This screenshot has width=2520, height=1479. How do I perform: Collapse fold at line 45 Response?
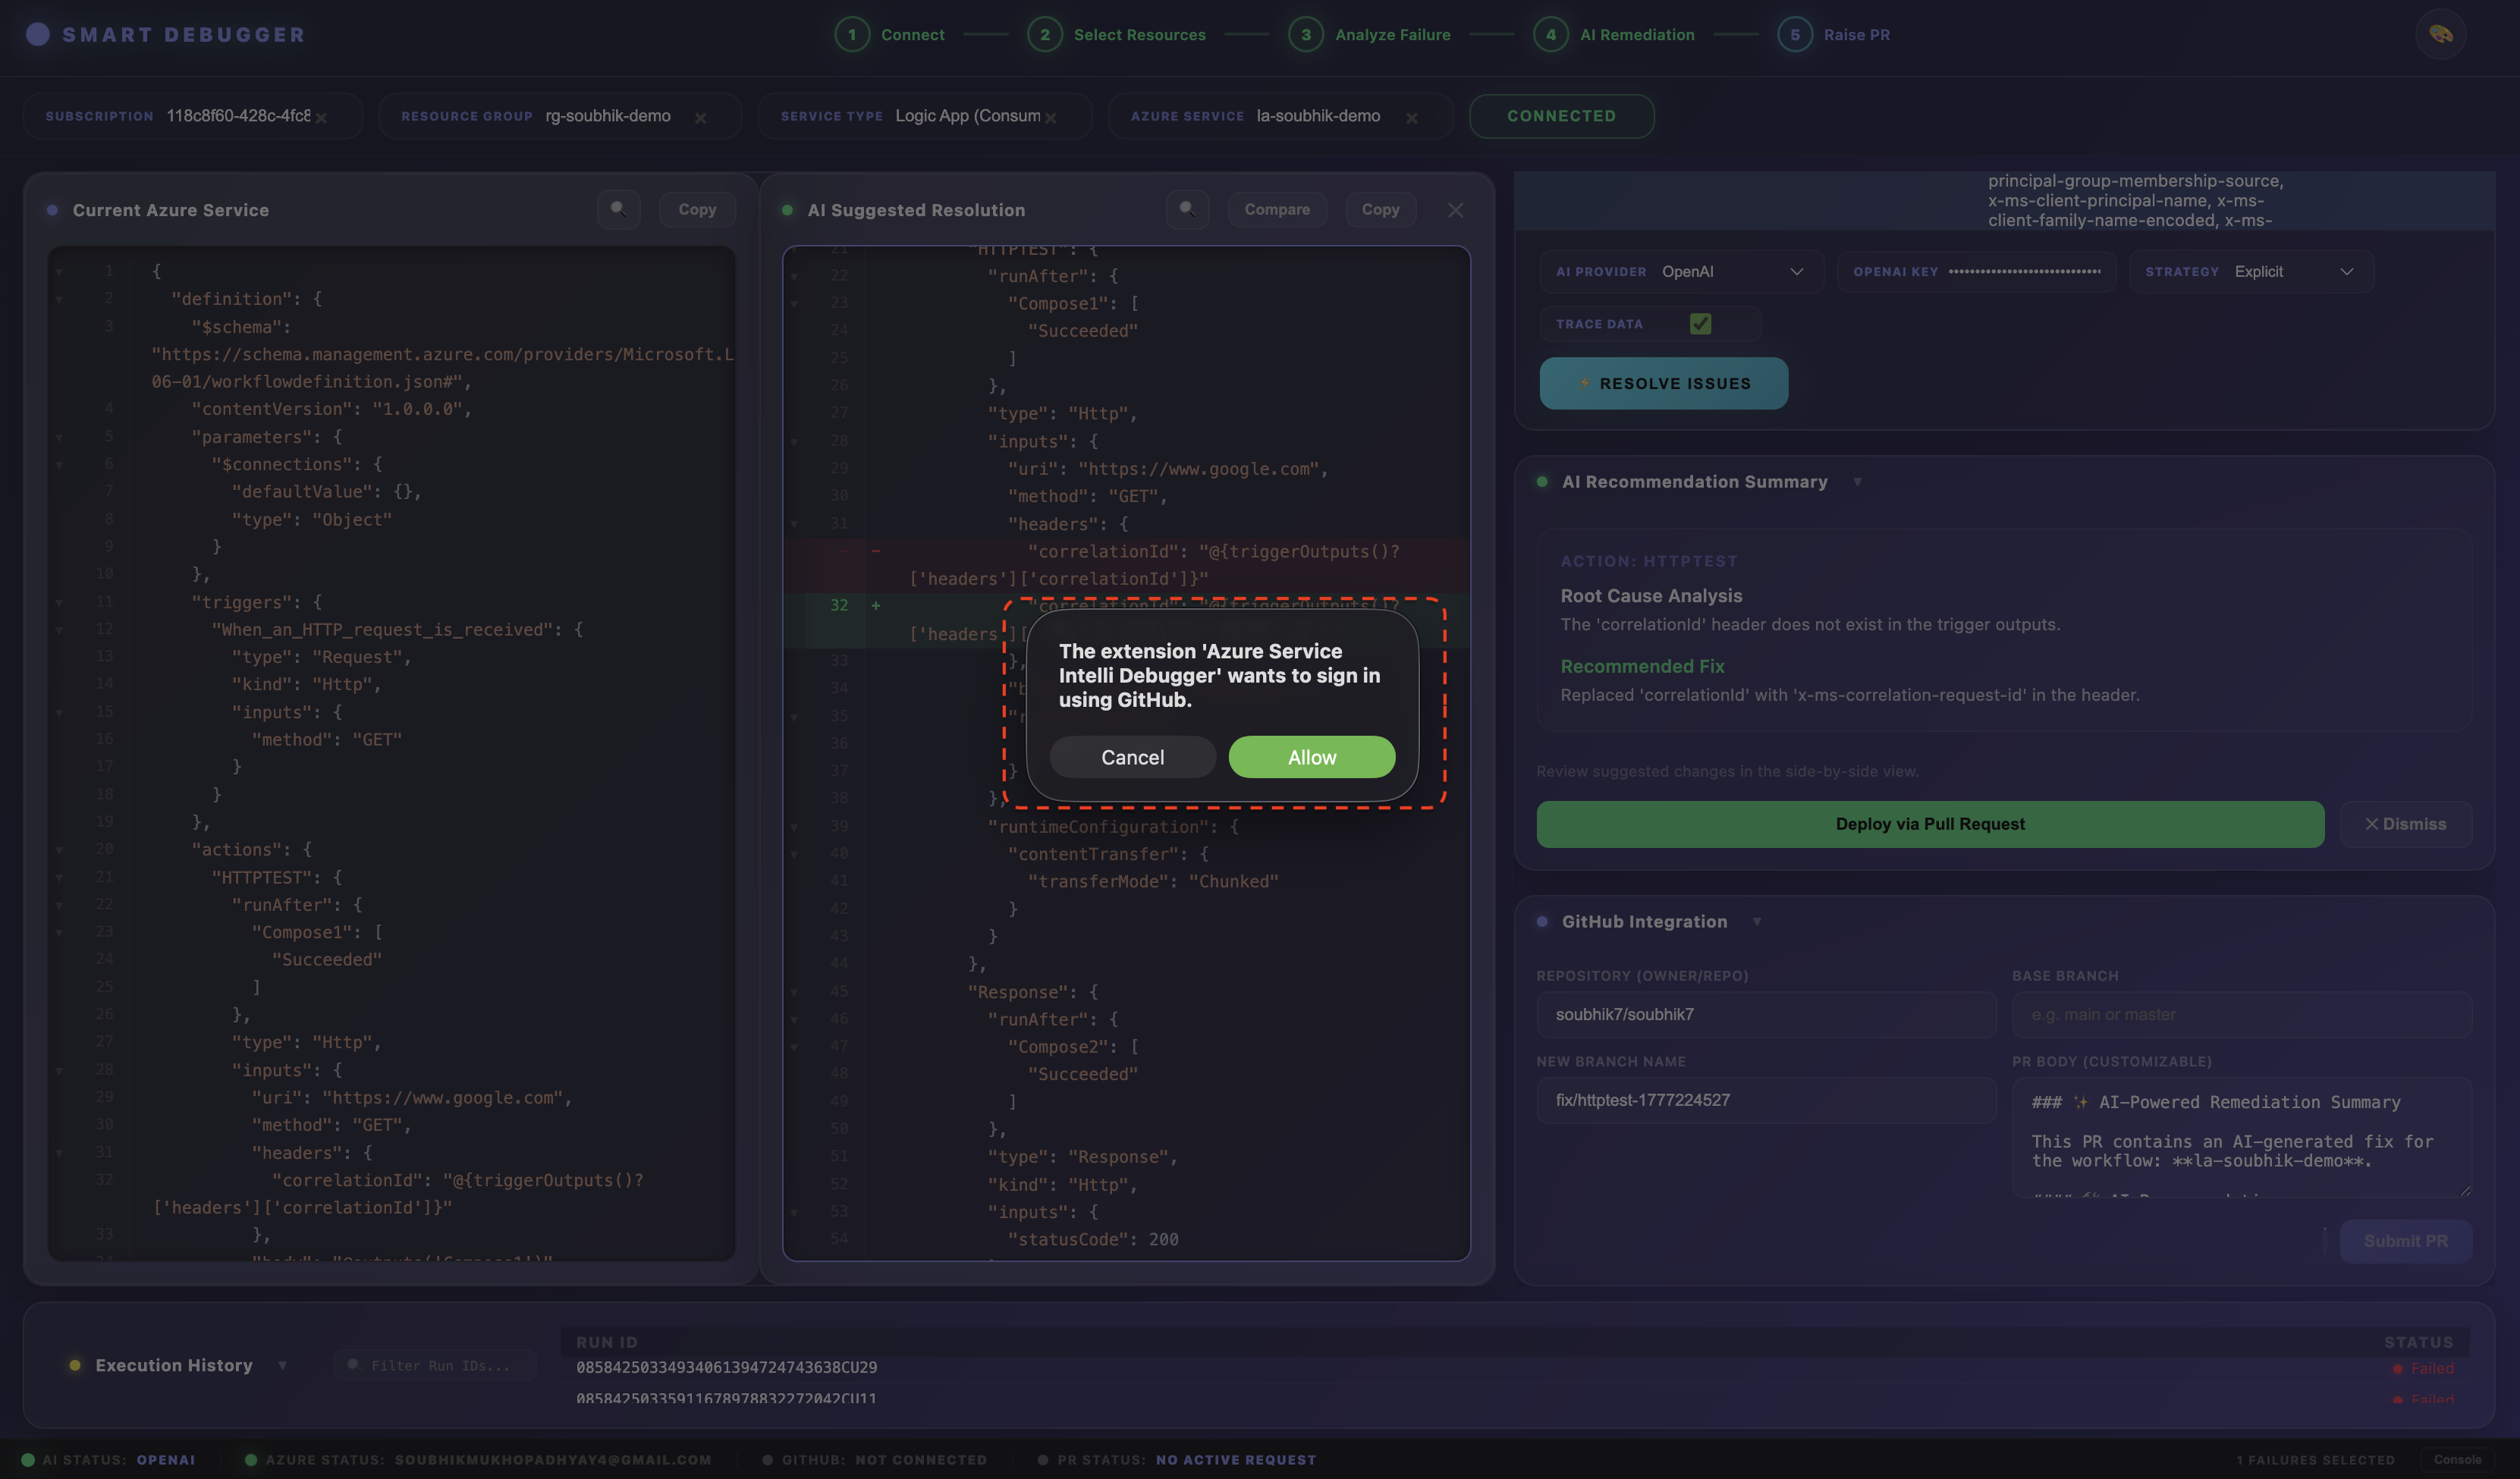point(794,992)
